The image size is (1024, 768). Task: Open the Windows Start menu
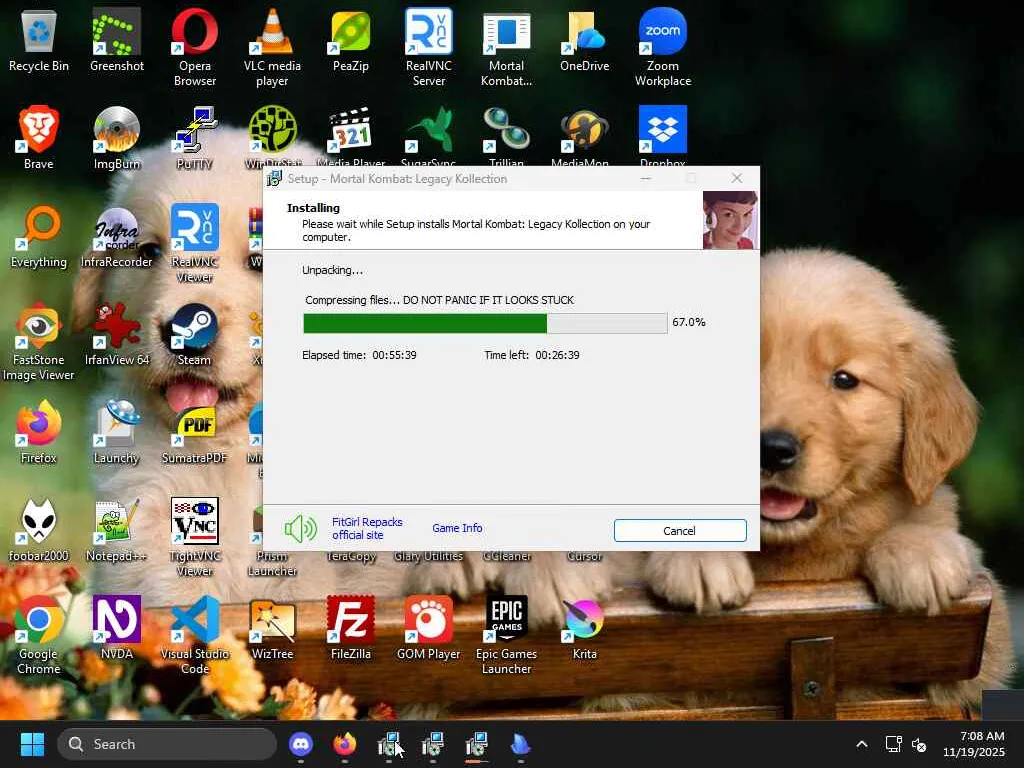33,744
